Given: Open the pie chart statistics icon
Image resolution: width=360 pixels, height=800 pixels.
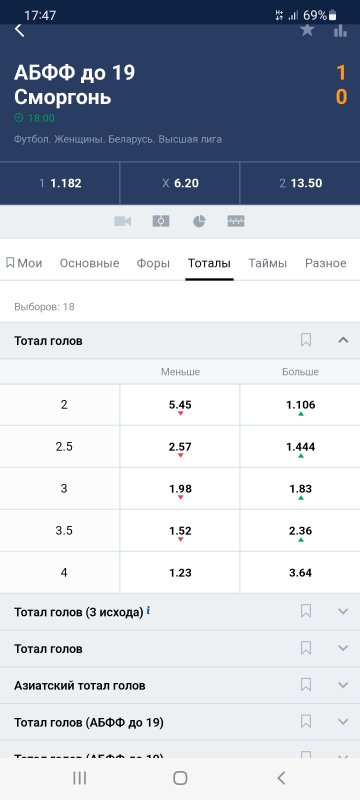Looking at the screenshot, I should click(x=199, y=221).
